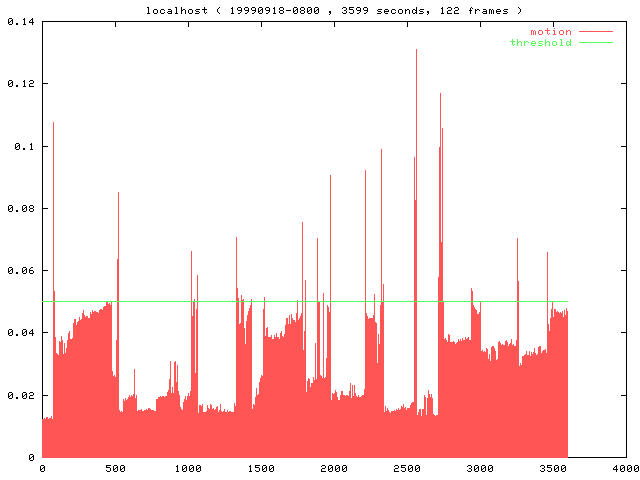Click the 0.04 y-axis tick label
This screenshot has height=480, width=640.
pyautogui.click(x=20, y=332)
